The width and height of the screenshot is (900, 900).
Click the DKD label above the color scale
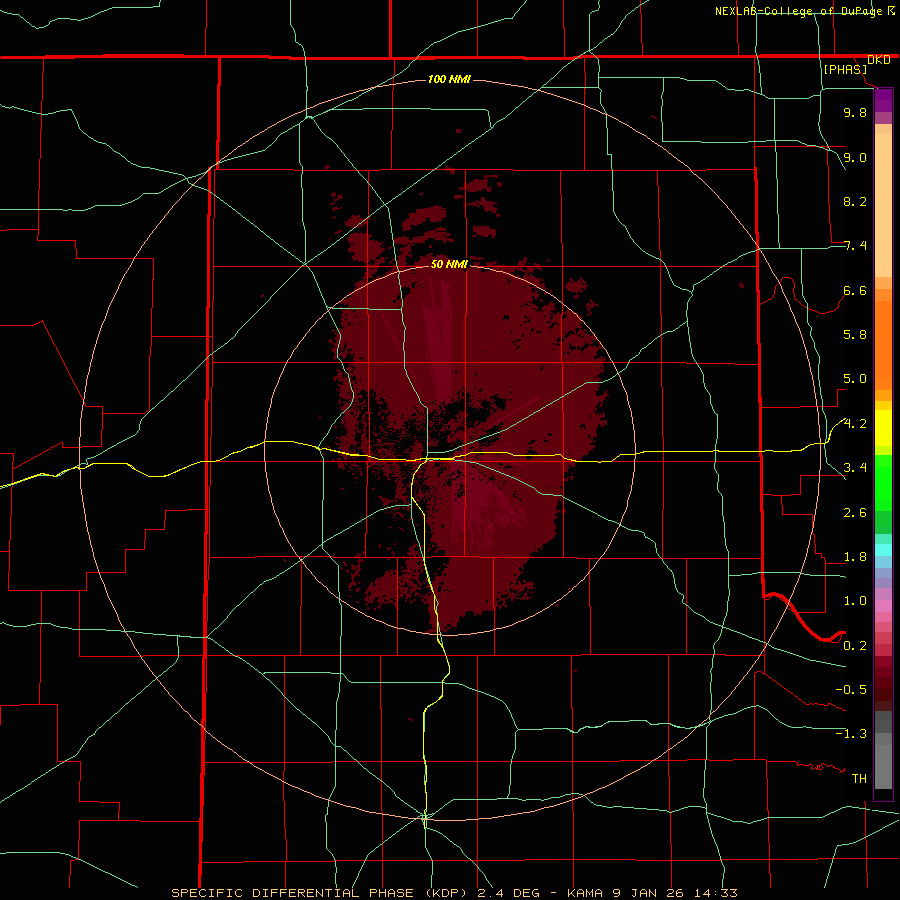[879, 60]
